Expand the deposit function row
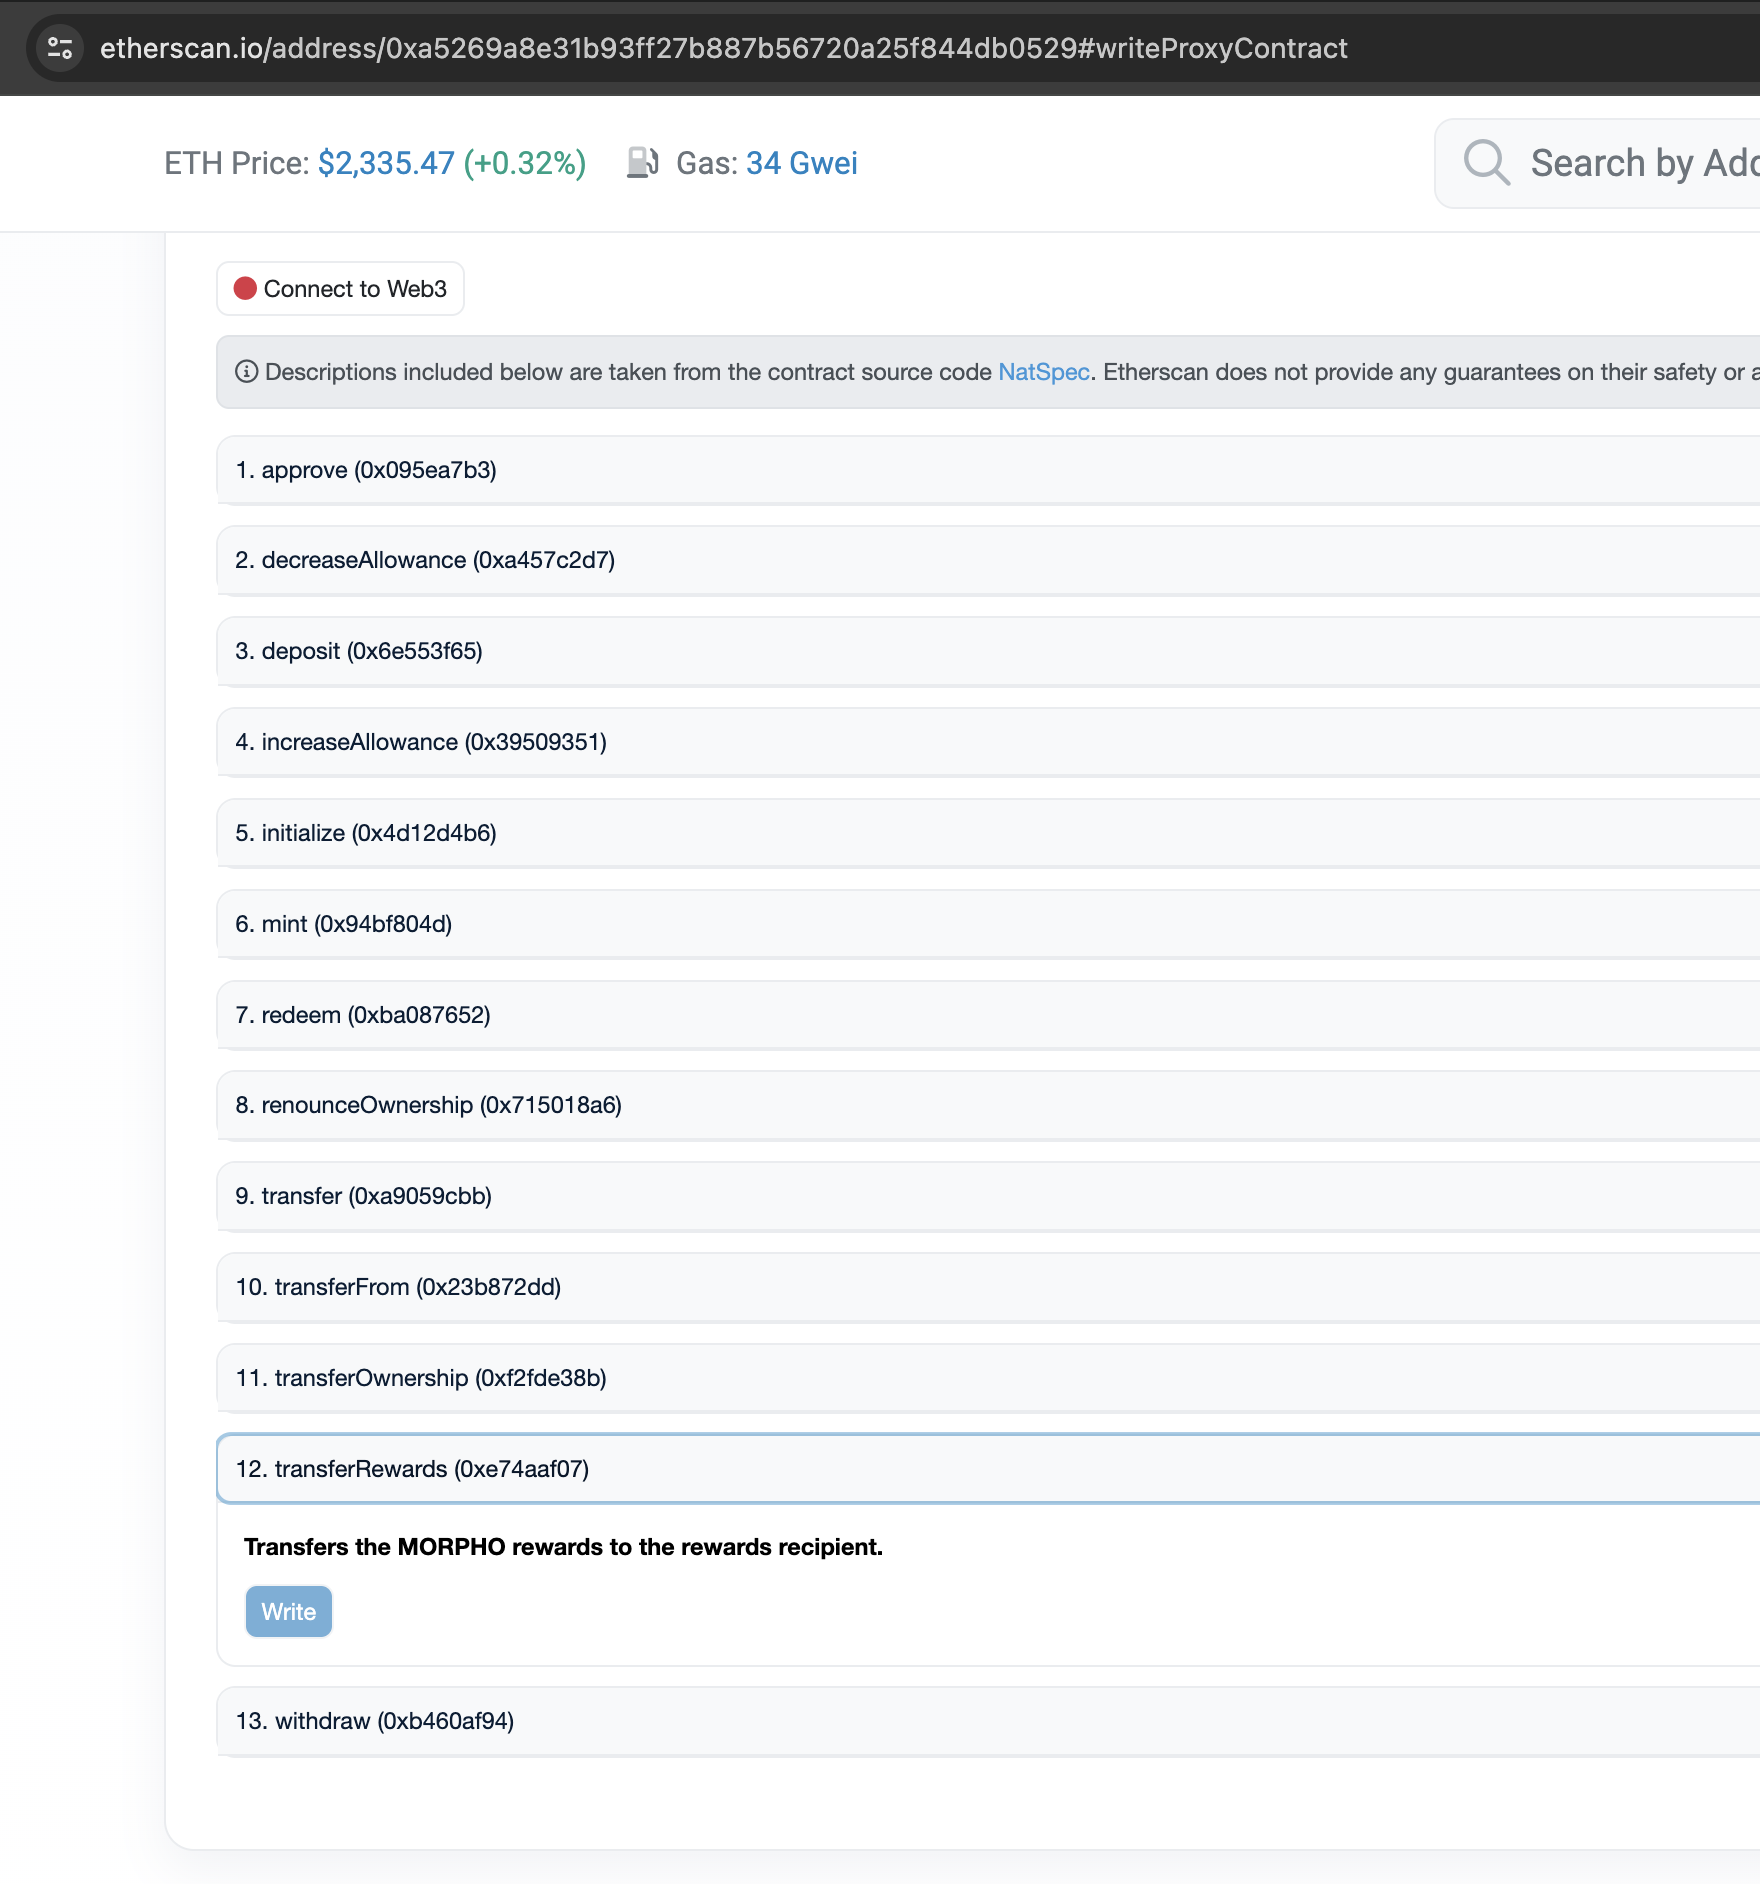Viewport: 1760px width, 1884px height. (359, 651)
